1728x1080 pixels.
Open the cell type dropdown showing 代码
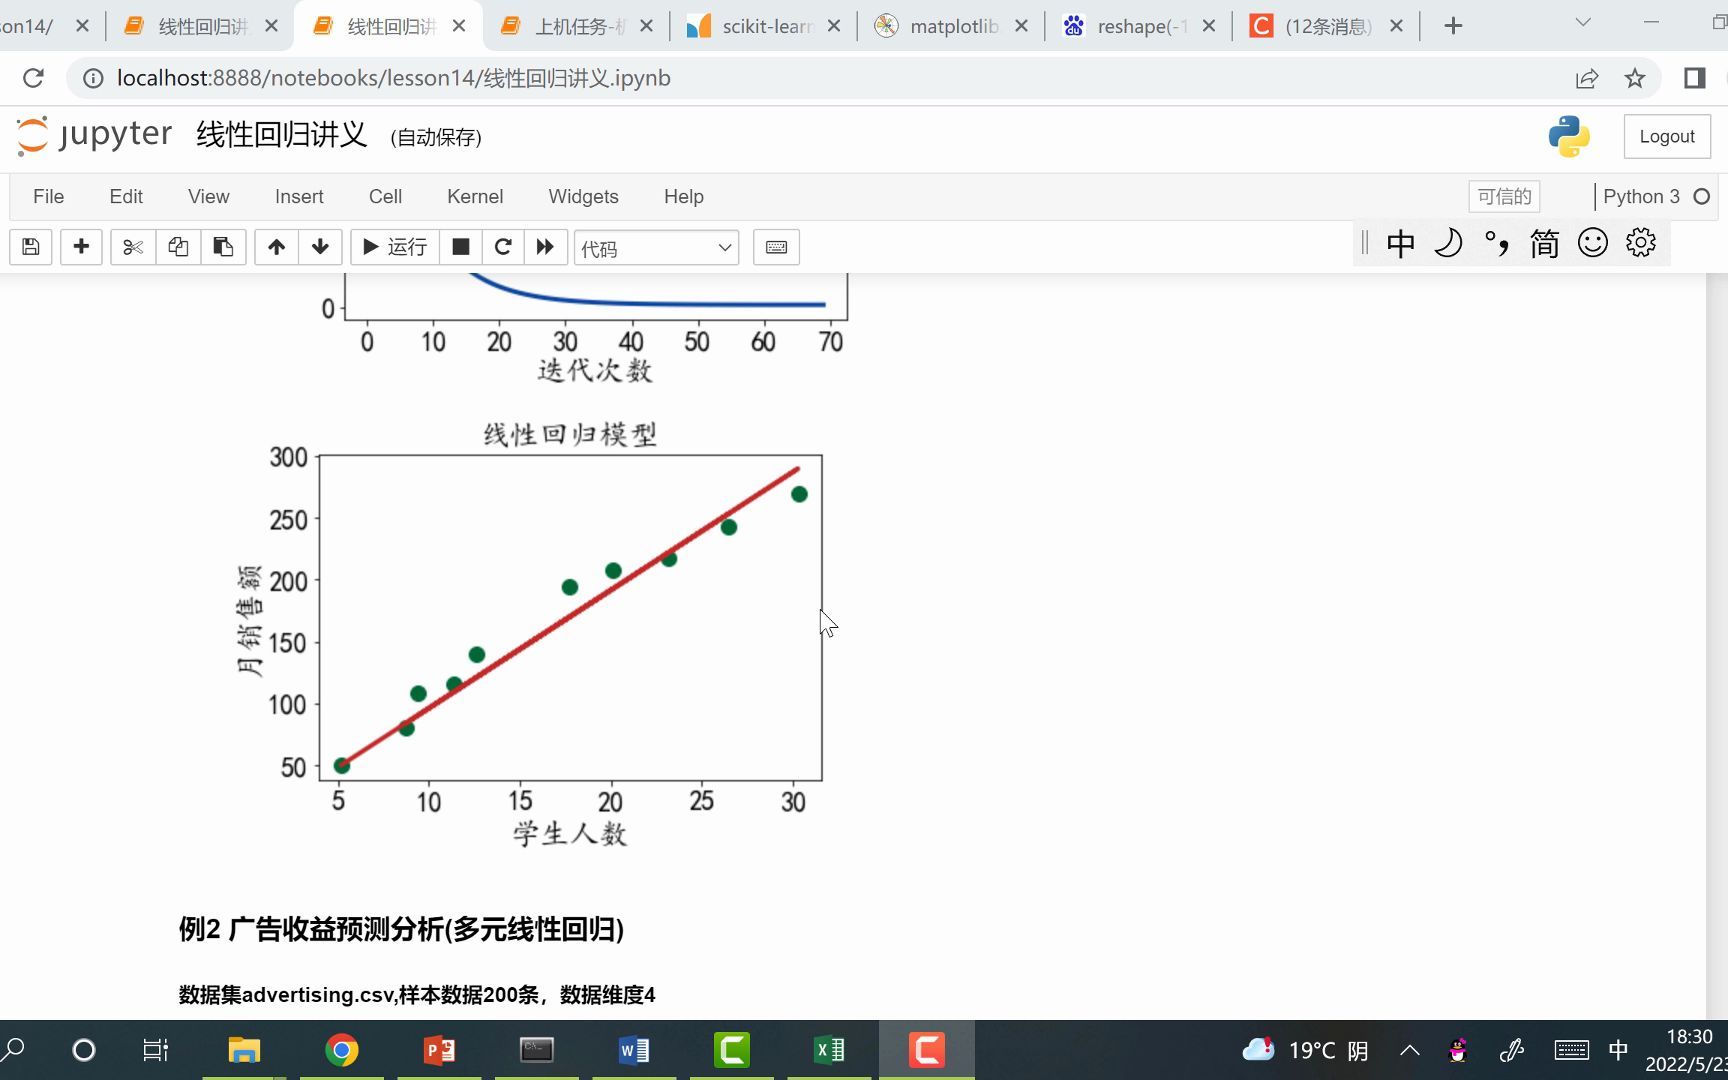655,247
